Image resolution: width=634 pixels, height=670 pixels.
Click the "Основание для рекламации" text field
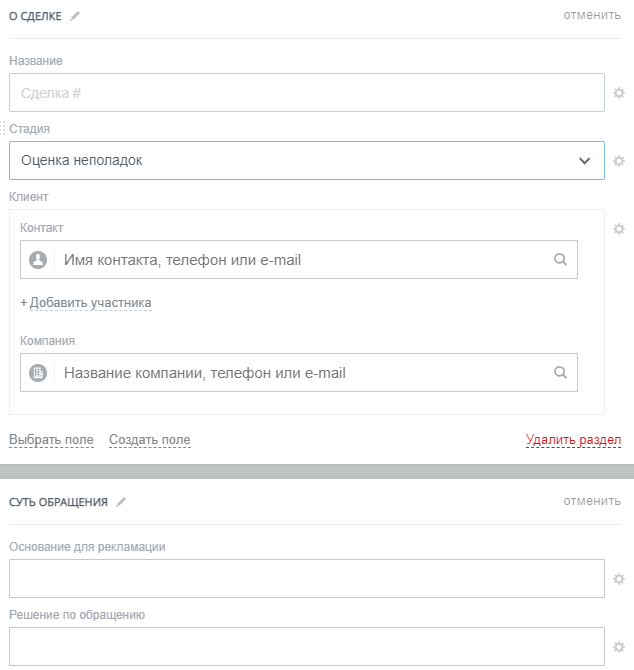click(x=306, y=578)
